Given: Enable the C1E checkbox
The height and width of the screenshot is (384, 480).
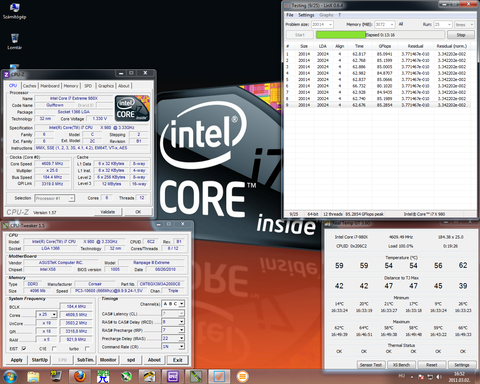Looking at the screenshot, I should 54,348.
